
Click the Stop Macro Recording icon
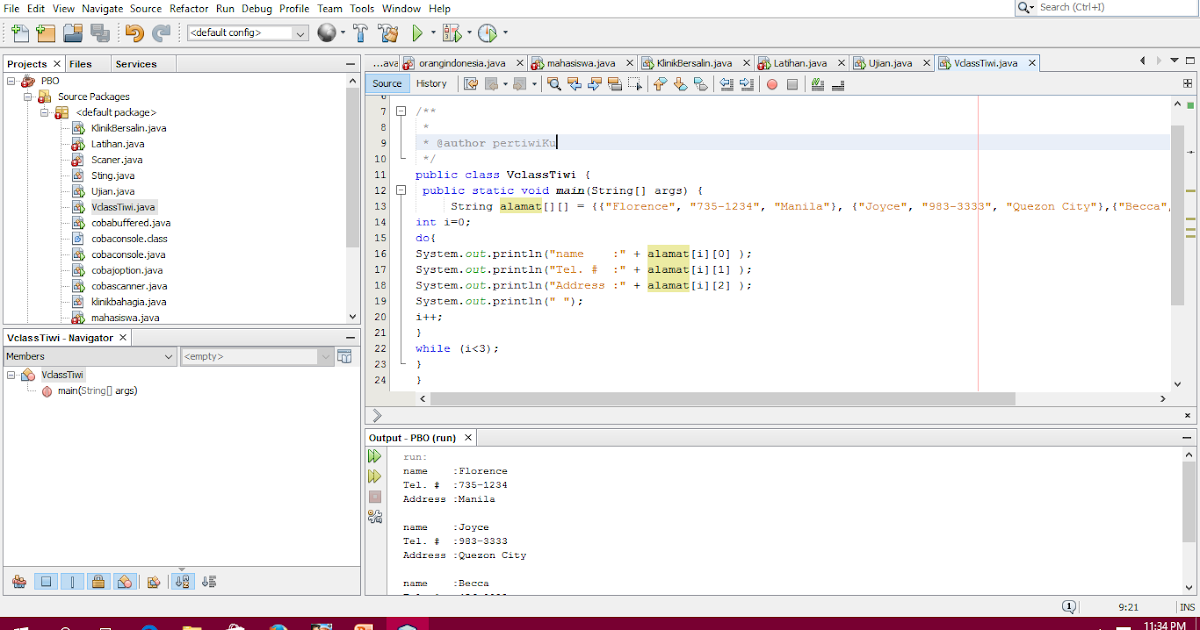pyautogui.click(x=792, y=85)
